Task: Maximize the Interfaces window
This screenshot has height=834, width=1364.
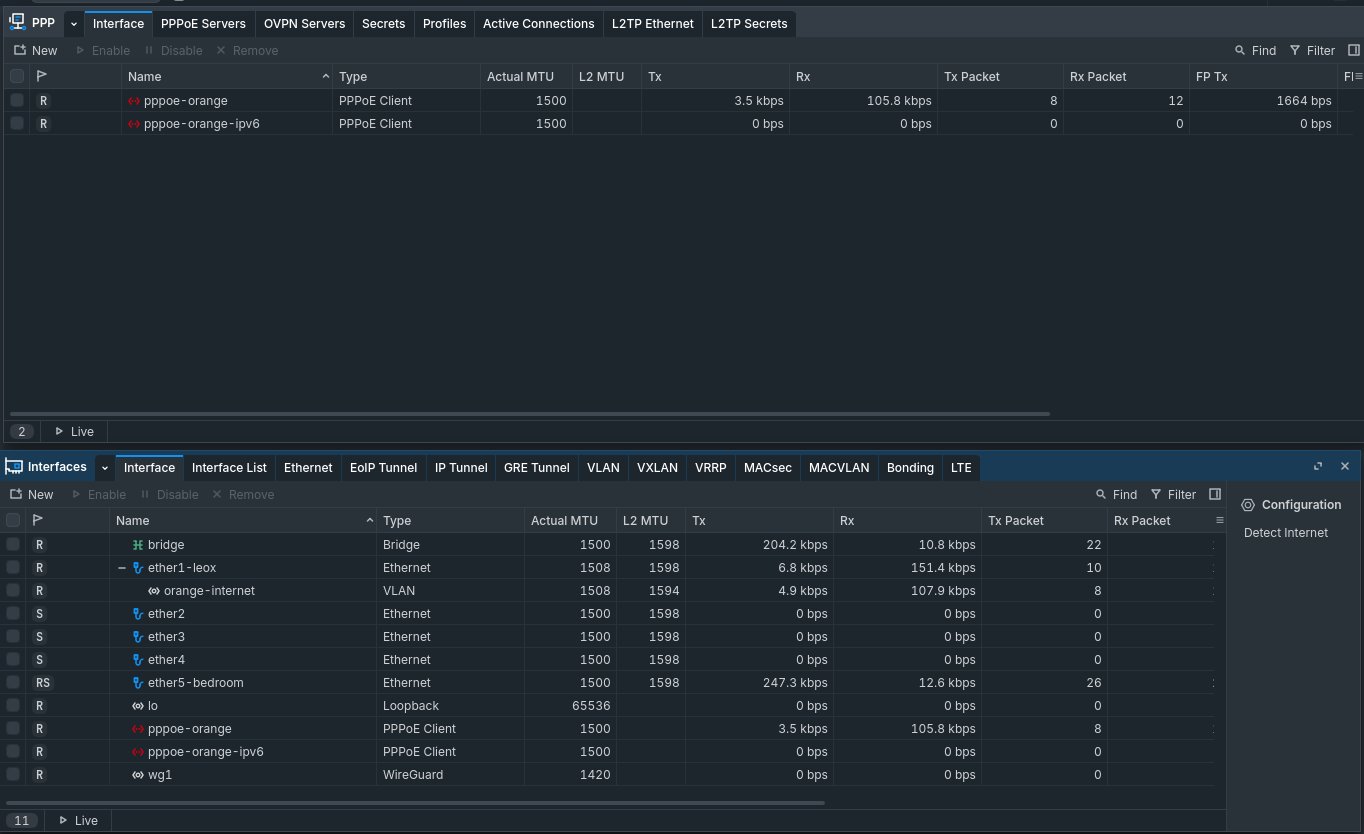Action: pos(1318,466)
